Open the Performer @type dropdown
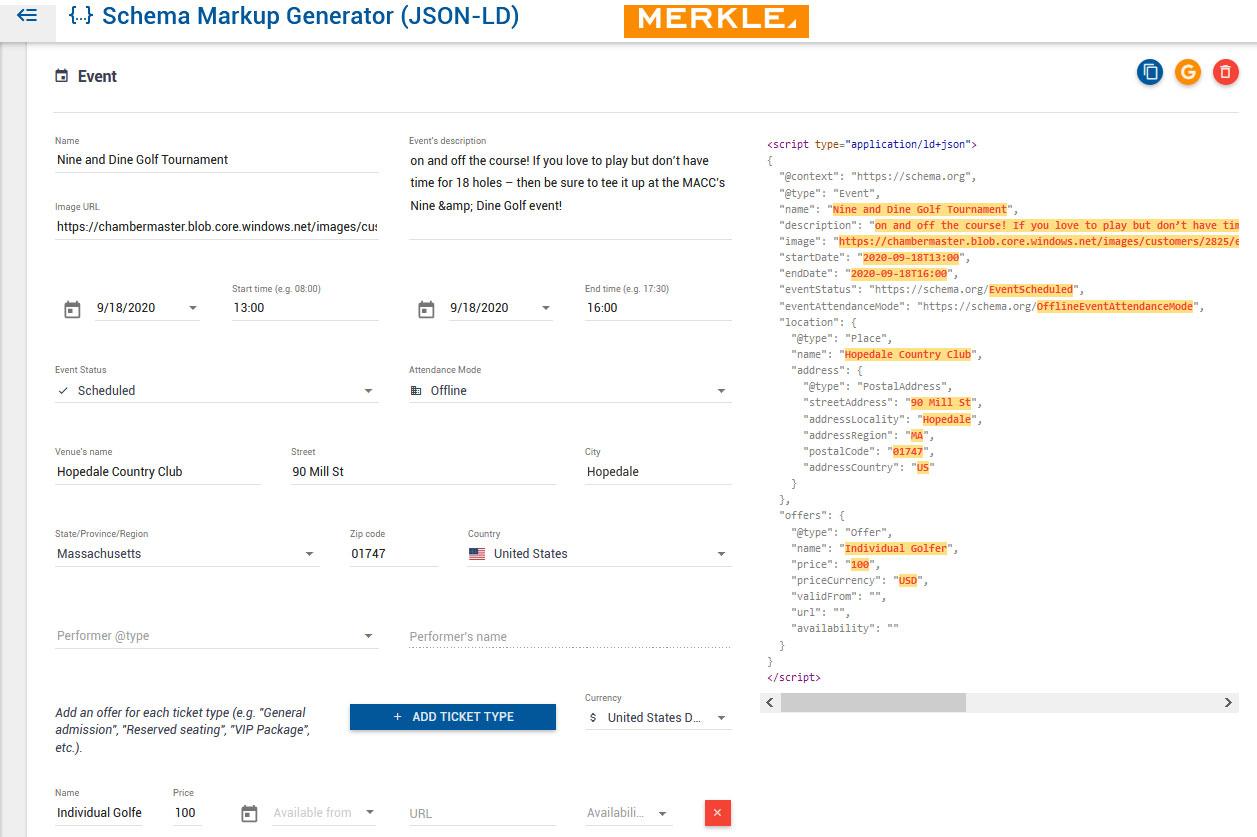Screen dimensions: 1257x837 pyautogui.click(x=217, y=636)
